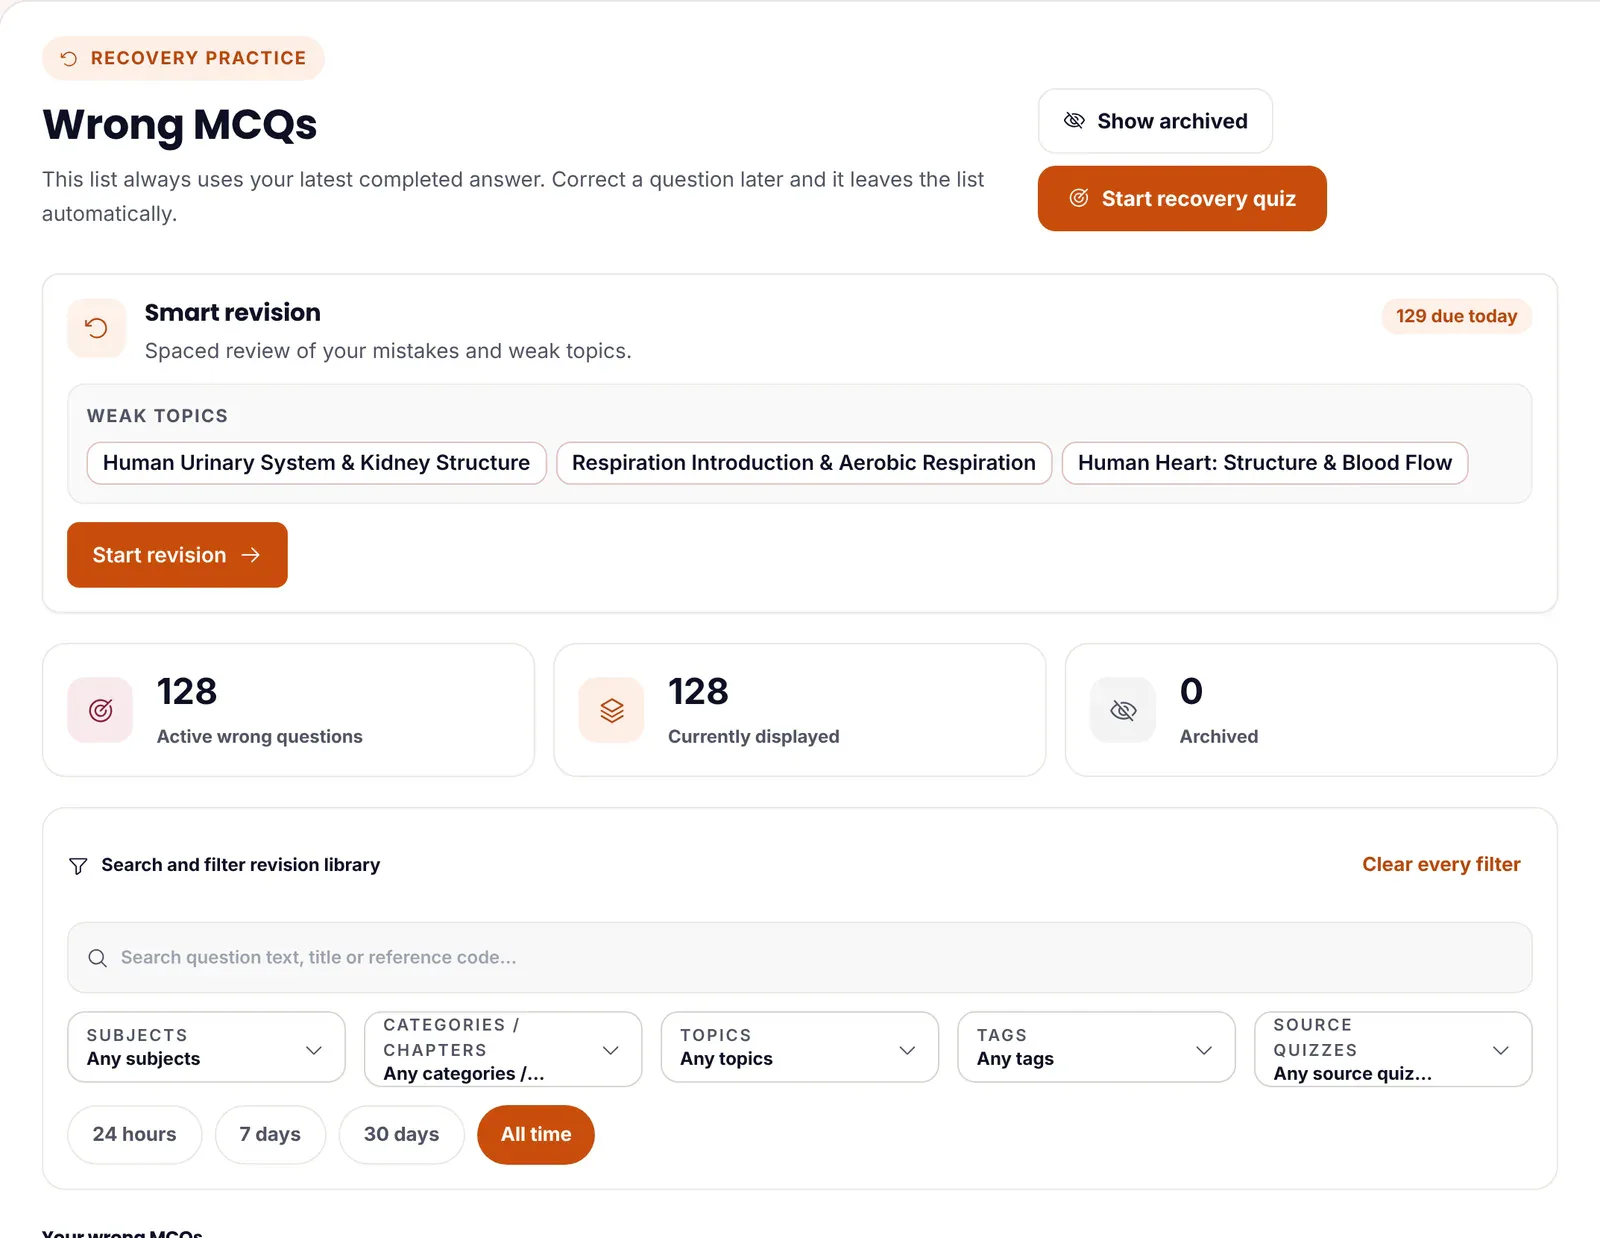
Task: Clear every filter
Action: click(x=1441, y=864)
